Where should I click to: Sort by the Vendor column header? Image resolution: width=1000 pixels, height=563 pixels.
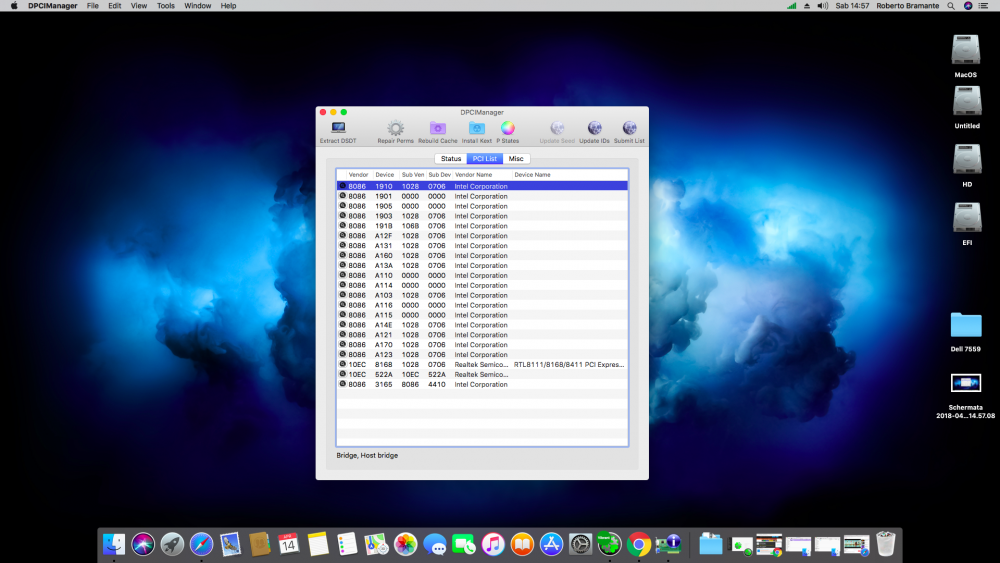point(358,175)
